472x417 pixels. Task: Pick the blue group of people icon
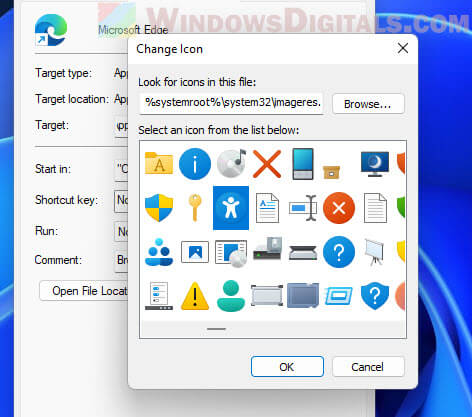159,252
